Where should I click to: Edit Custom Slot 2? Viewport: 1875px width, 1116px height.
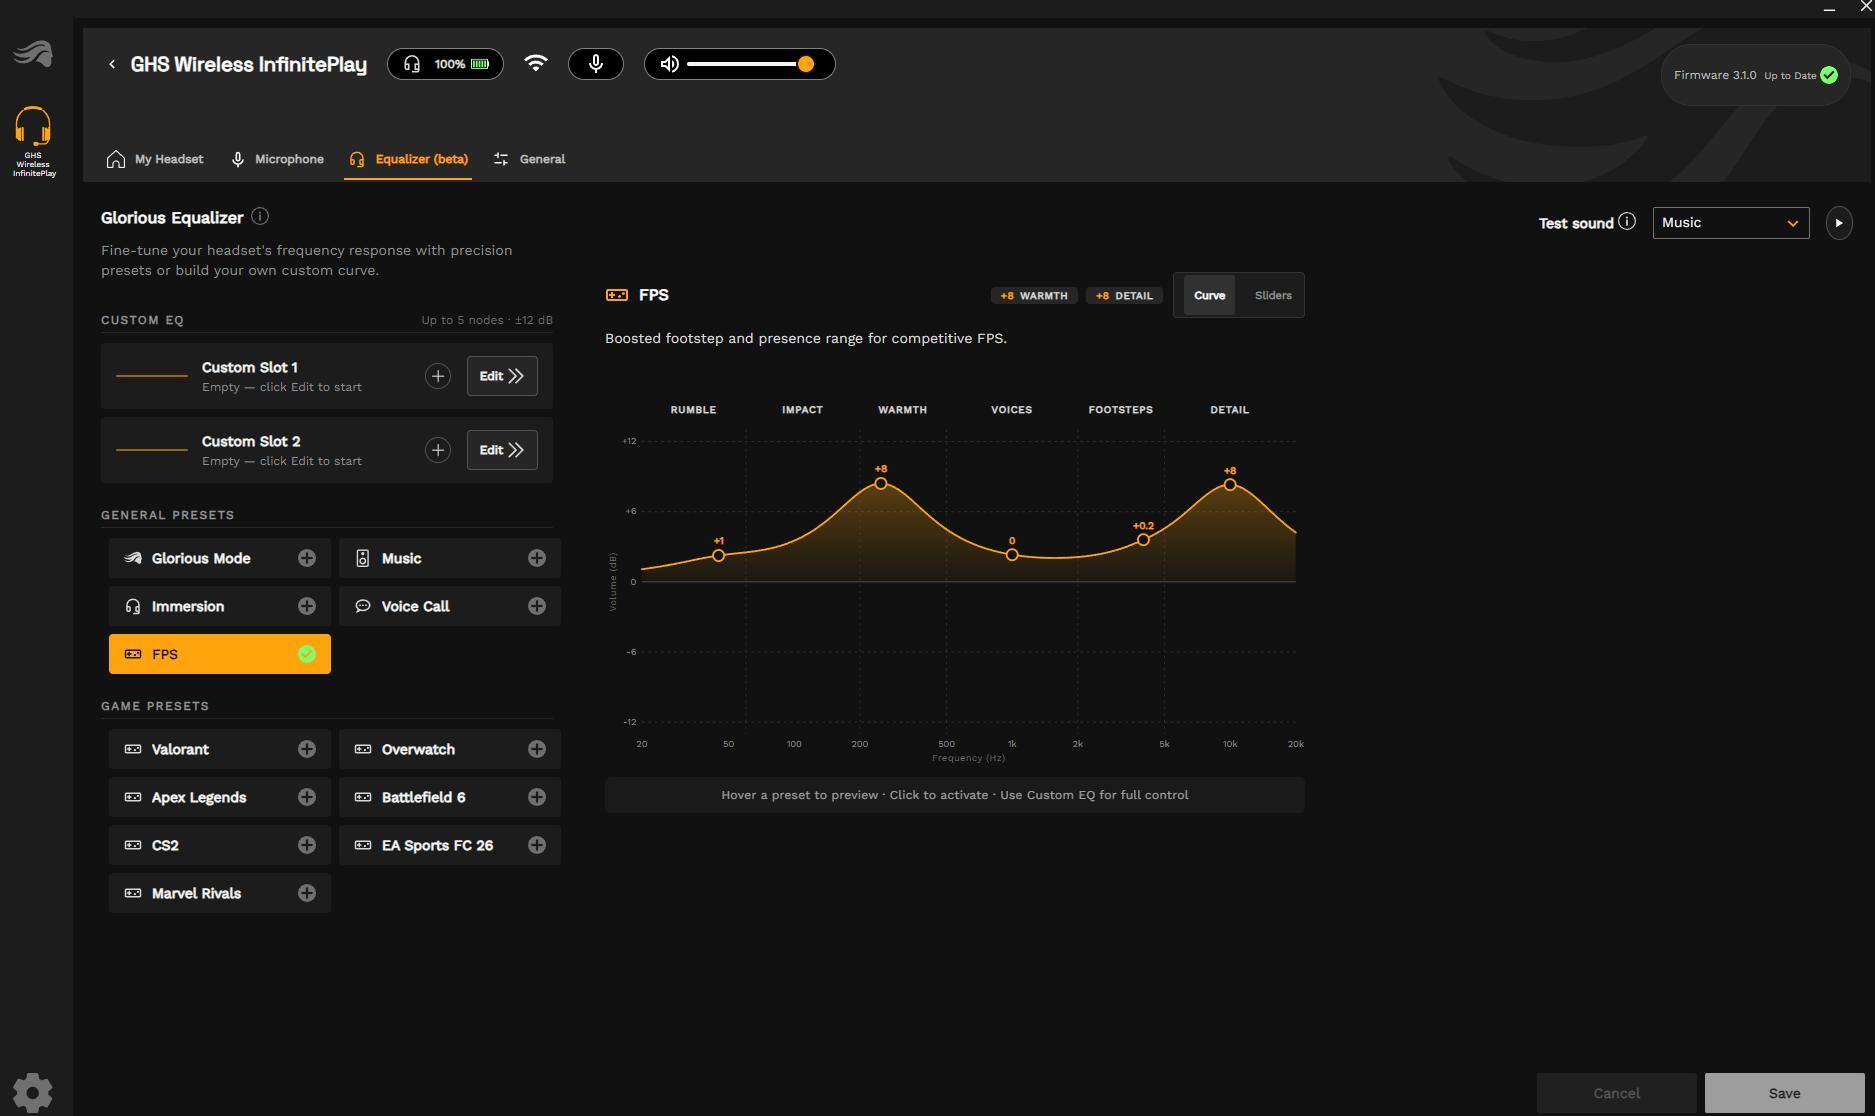click(x=502, y=450)
